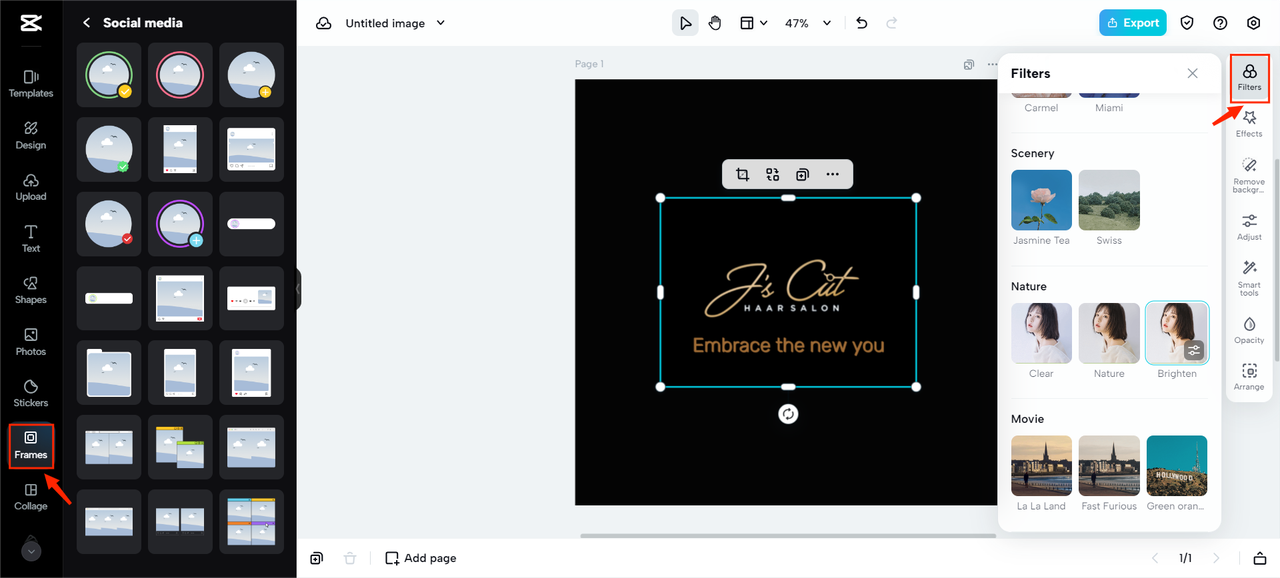This screenshot has width=1280, height=578.
Task: Close the Filters panel
Action: [1192, 73]
